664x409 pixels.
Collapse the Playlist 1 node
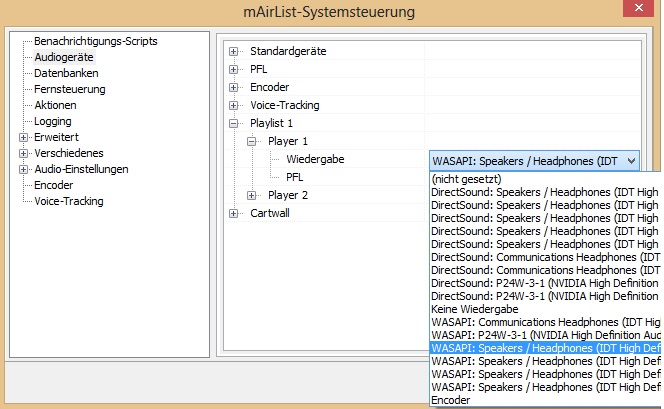pyautogui.click(x=234, y=123)
